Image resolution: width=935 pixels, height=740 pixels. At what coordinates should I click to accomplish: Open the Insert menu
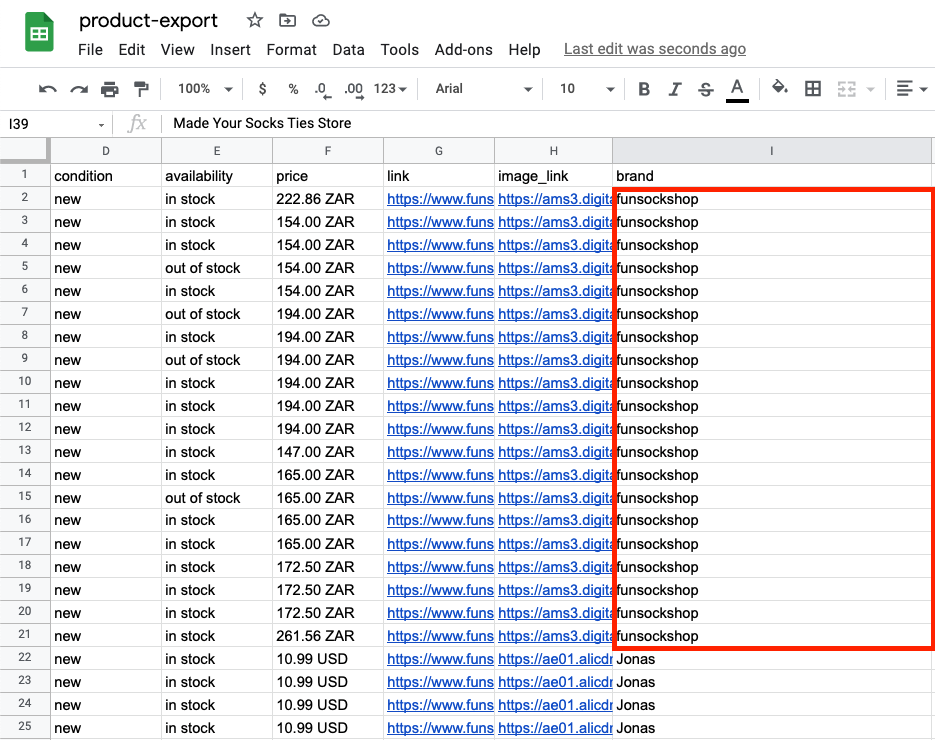coord(230,49)
